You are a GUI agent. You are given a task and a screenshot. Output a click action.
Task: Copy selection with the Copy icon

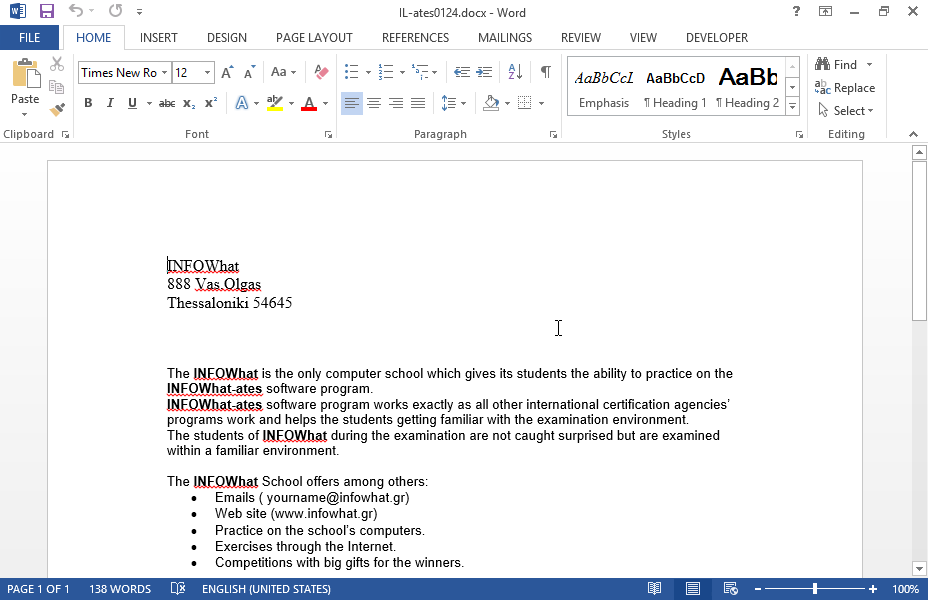pyautogui.click(x=57, y=87)
